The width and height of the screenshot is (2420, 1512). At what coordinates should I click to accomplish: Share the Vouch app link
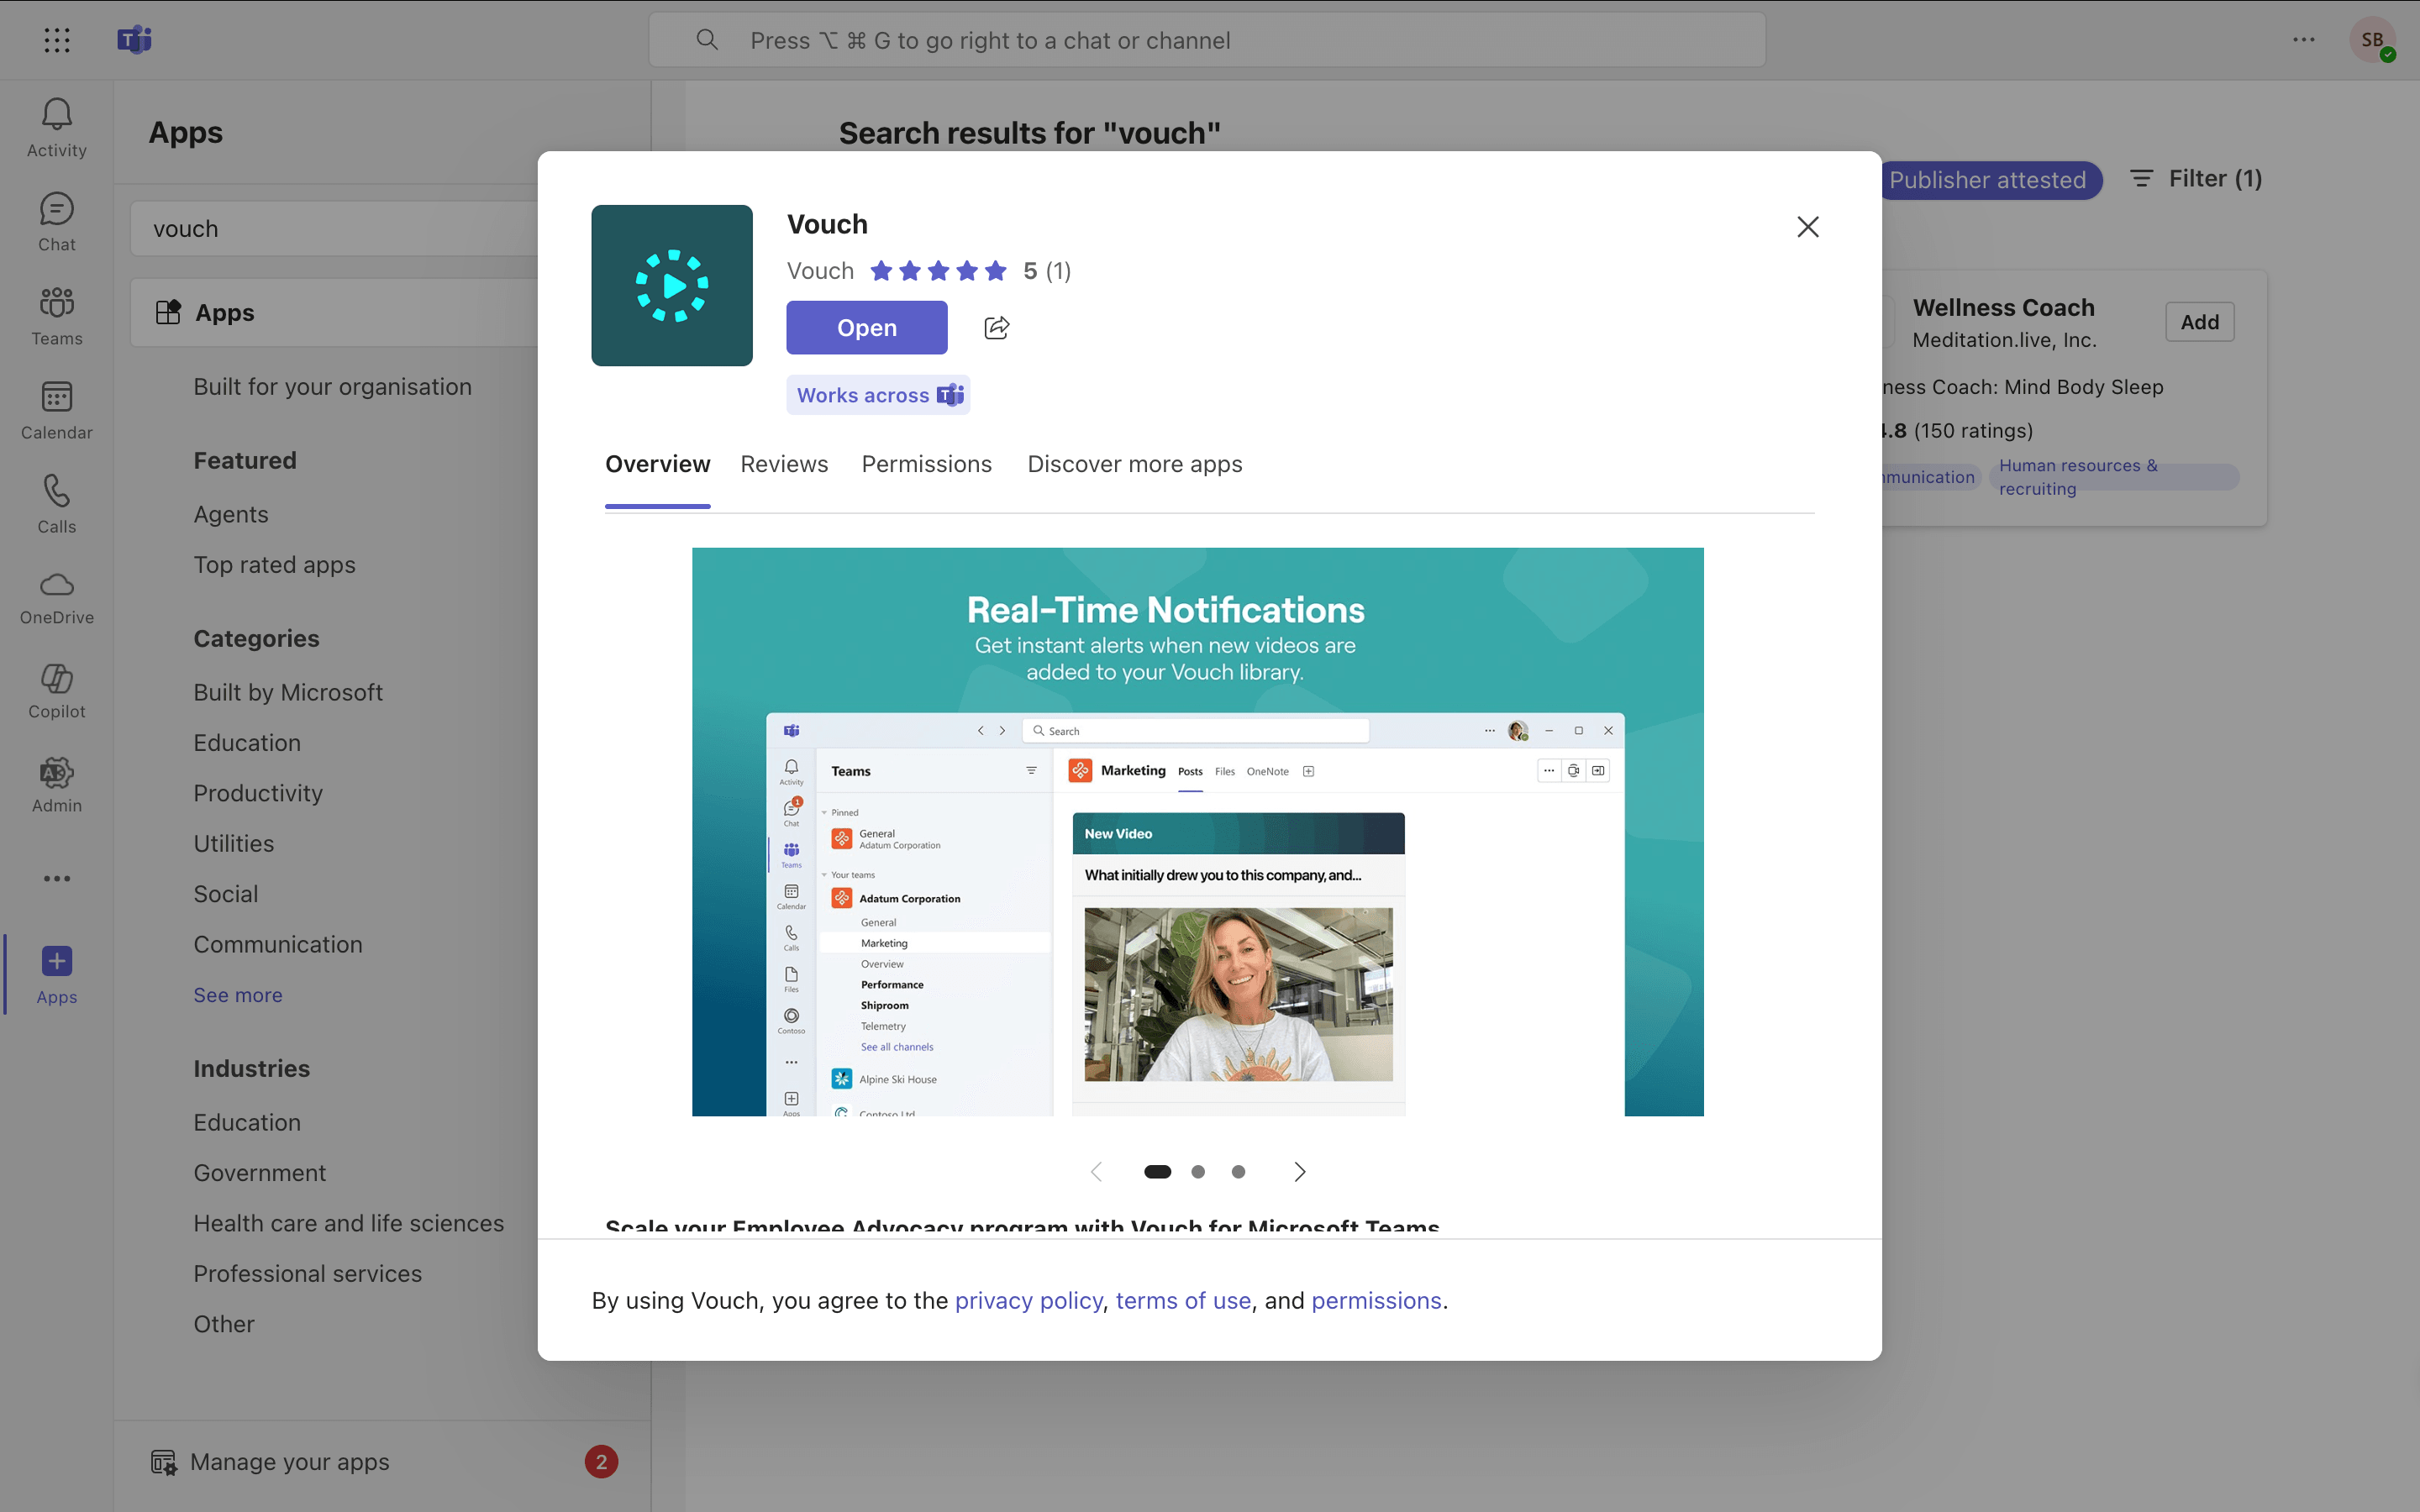[997, 328]
